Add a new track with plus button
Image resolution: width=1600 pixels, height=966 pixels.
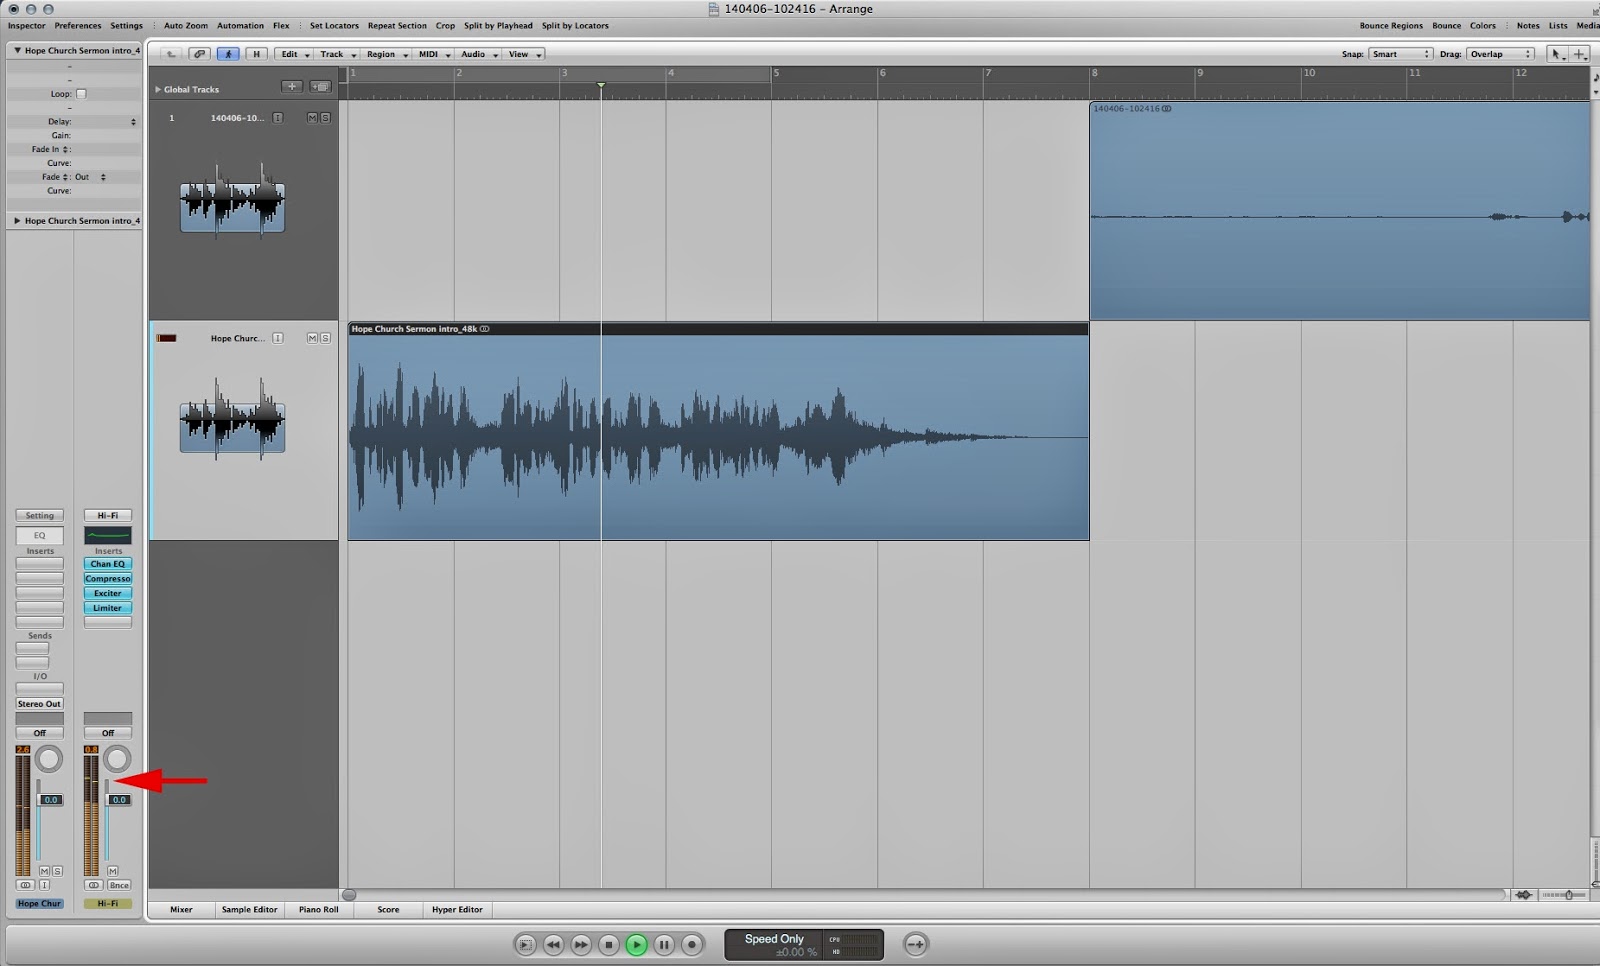[x=292, y=87]
